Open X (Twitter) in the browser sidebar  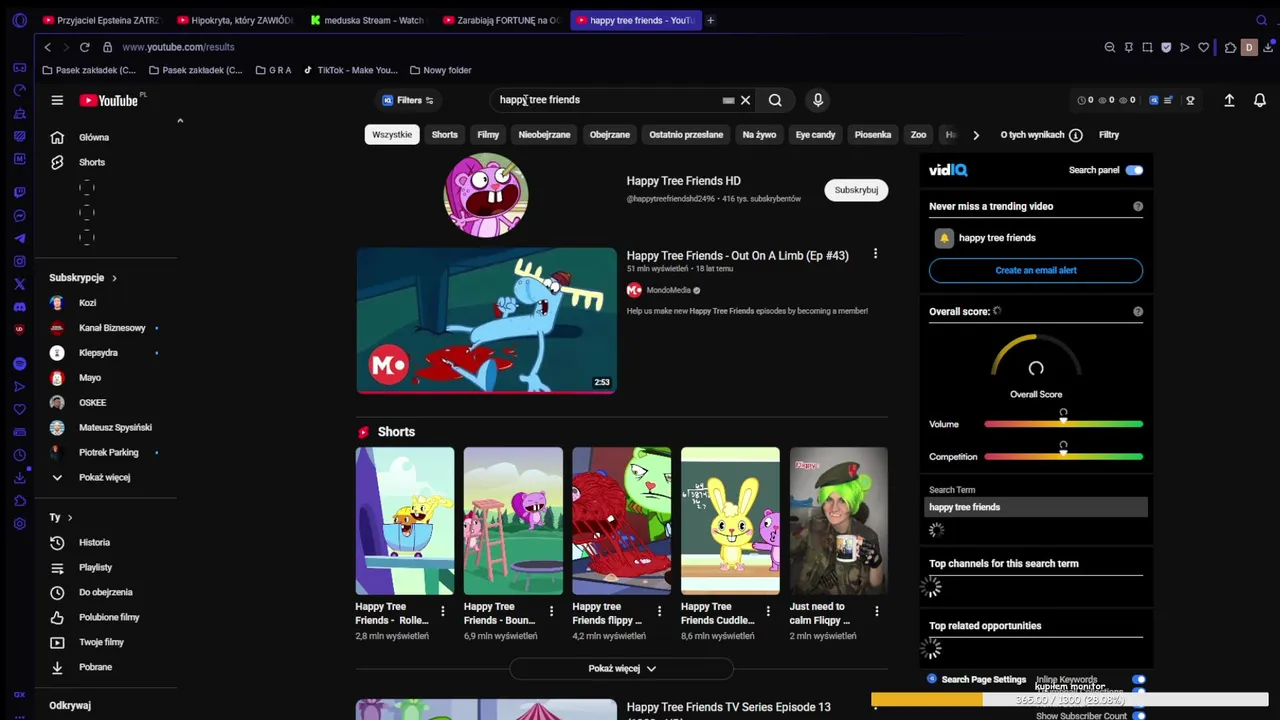(19, 284)
